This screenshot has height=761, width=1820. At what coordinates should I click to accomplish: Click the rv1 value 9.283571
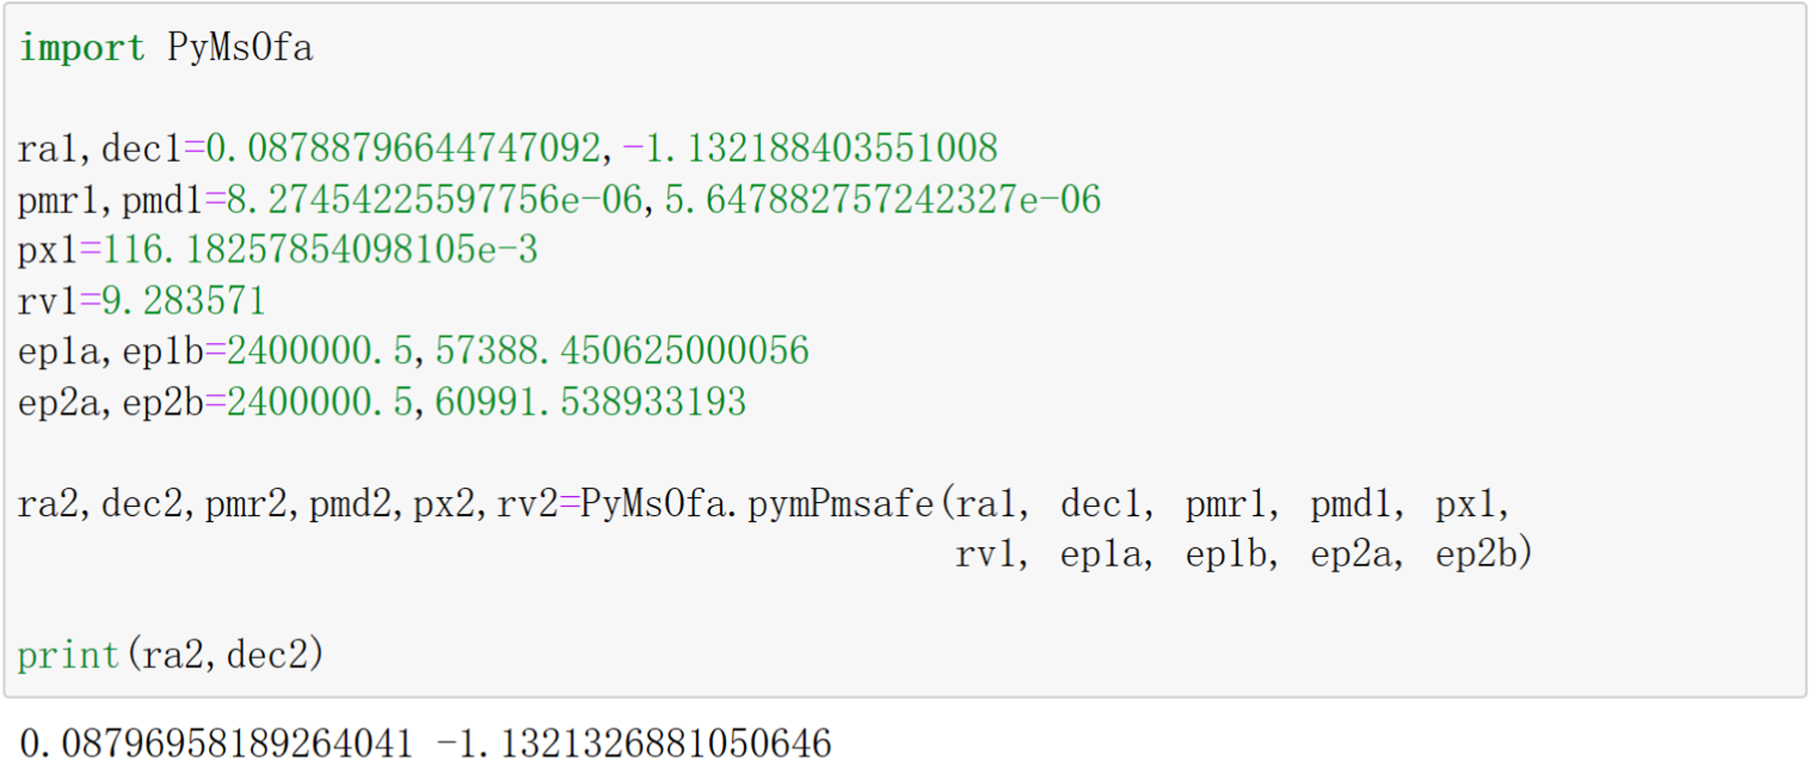[x=184, y=301]
